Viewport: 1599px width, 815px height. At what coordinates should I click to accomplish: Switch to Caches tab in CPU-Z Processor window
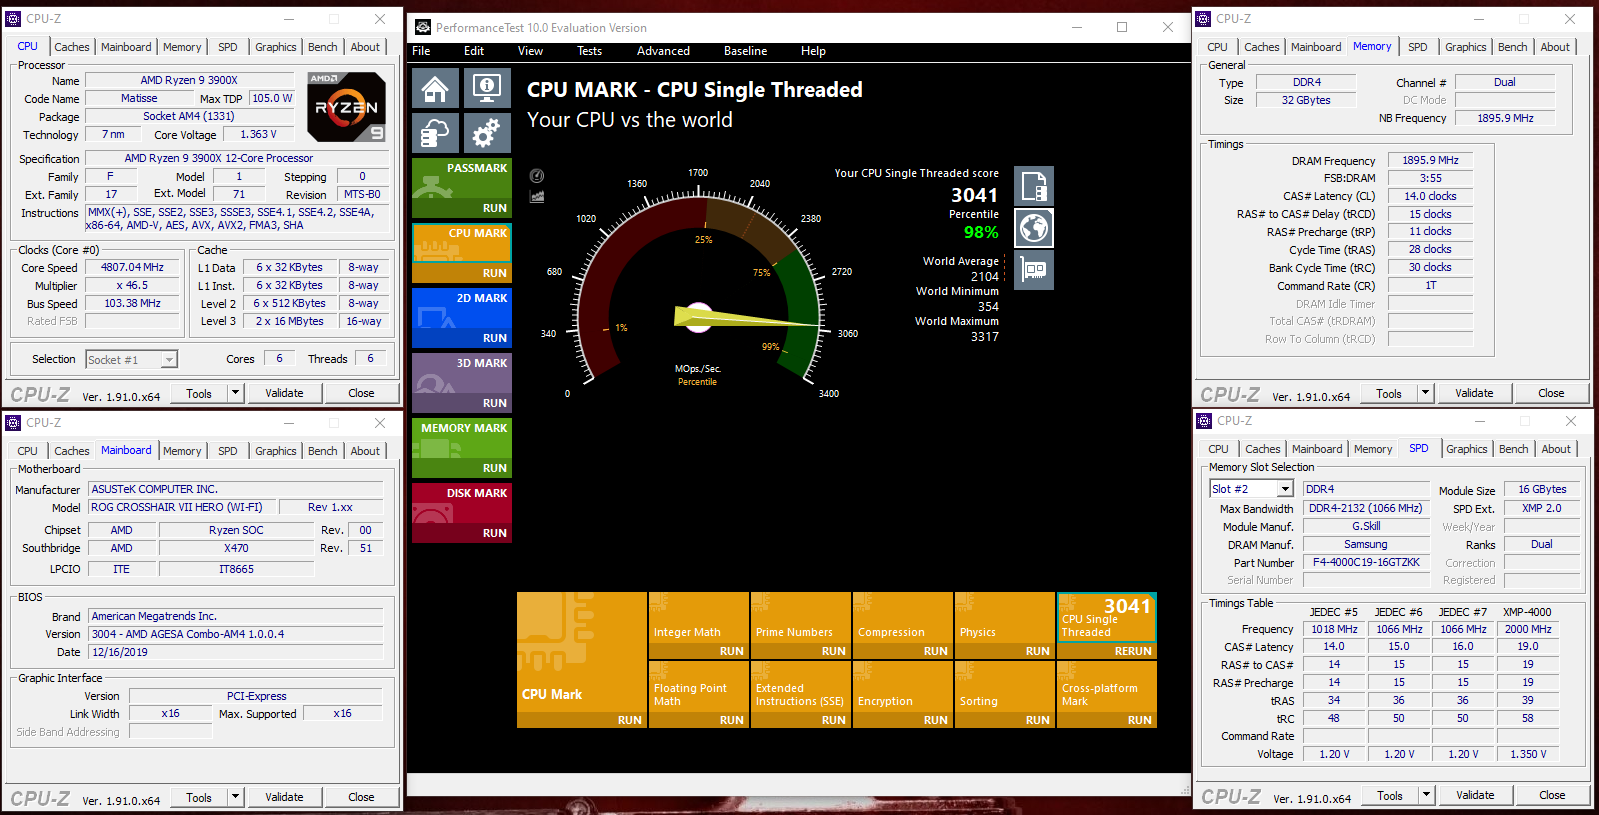tap(71, 47)
